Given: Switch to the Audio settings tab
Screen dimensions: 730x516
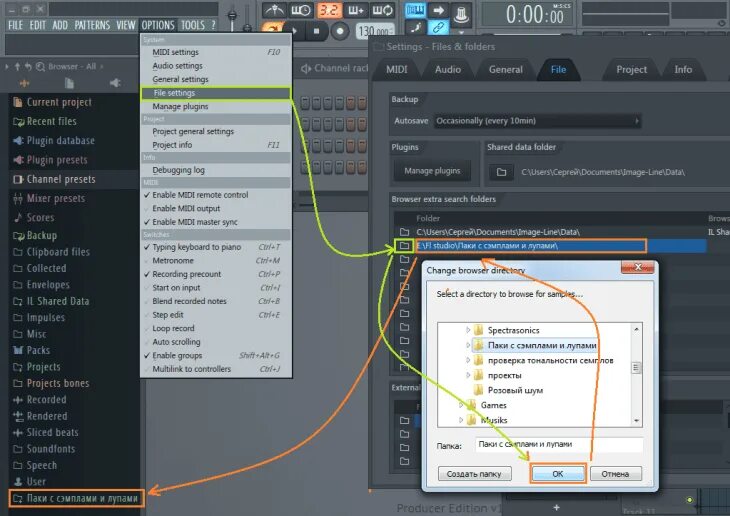Looking at the screenshot, I should [x=448, y=70].
